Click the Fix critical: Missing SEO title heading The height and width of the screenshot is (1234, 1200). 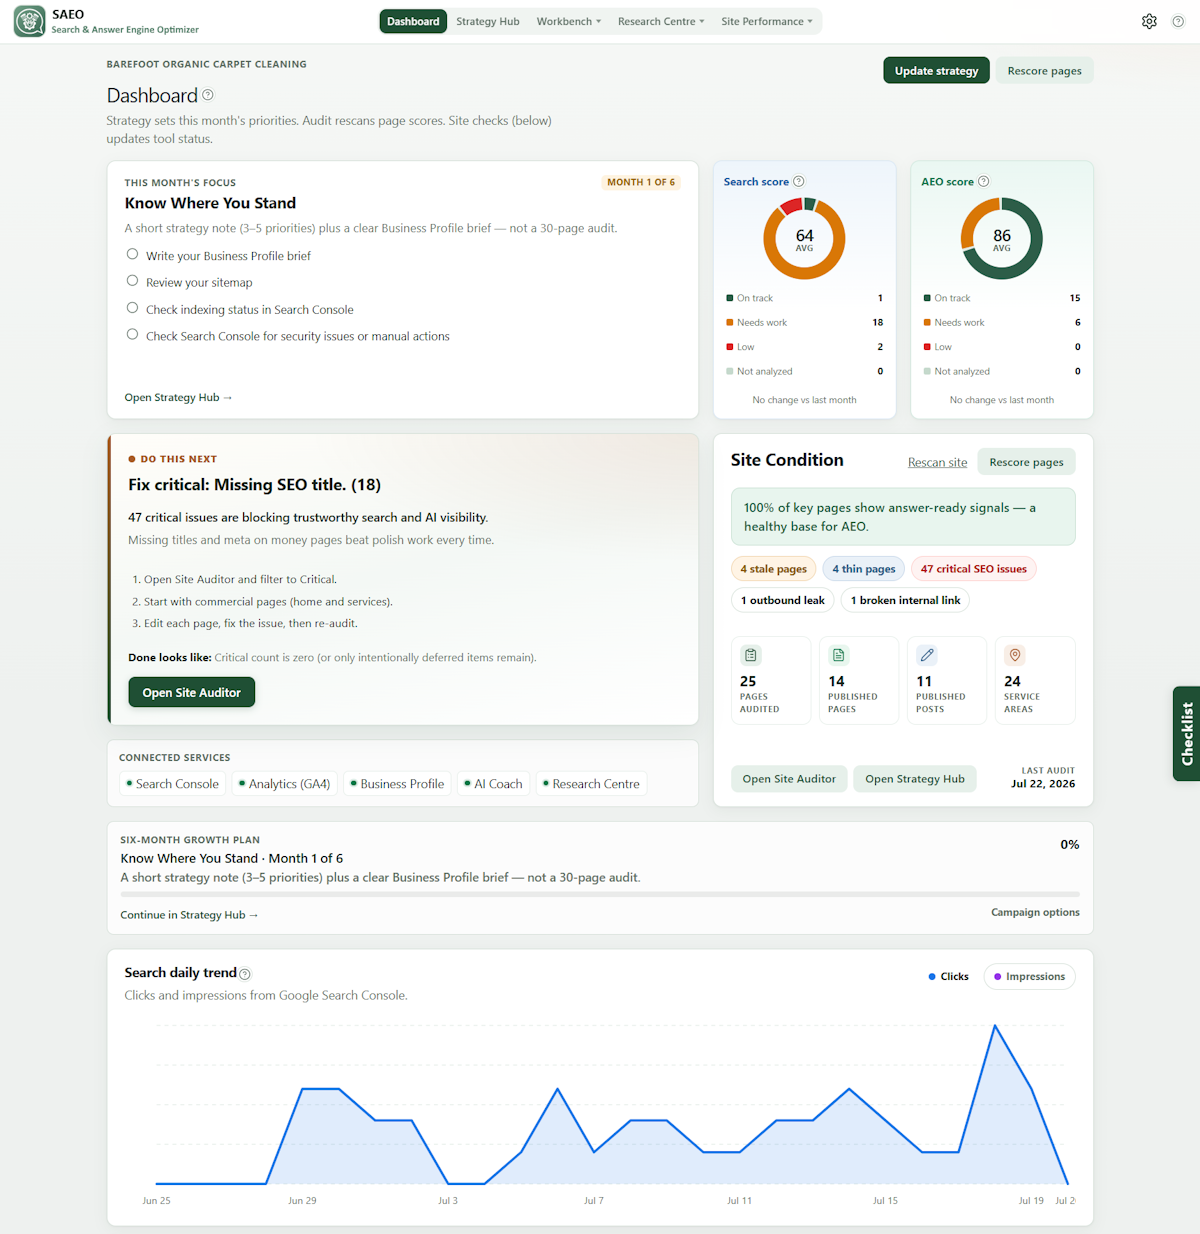[254, 485]
